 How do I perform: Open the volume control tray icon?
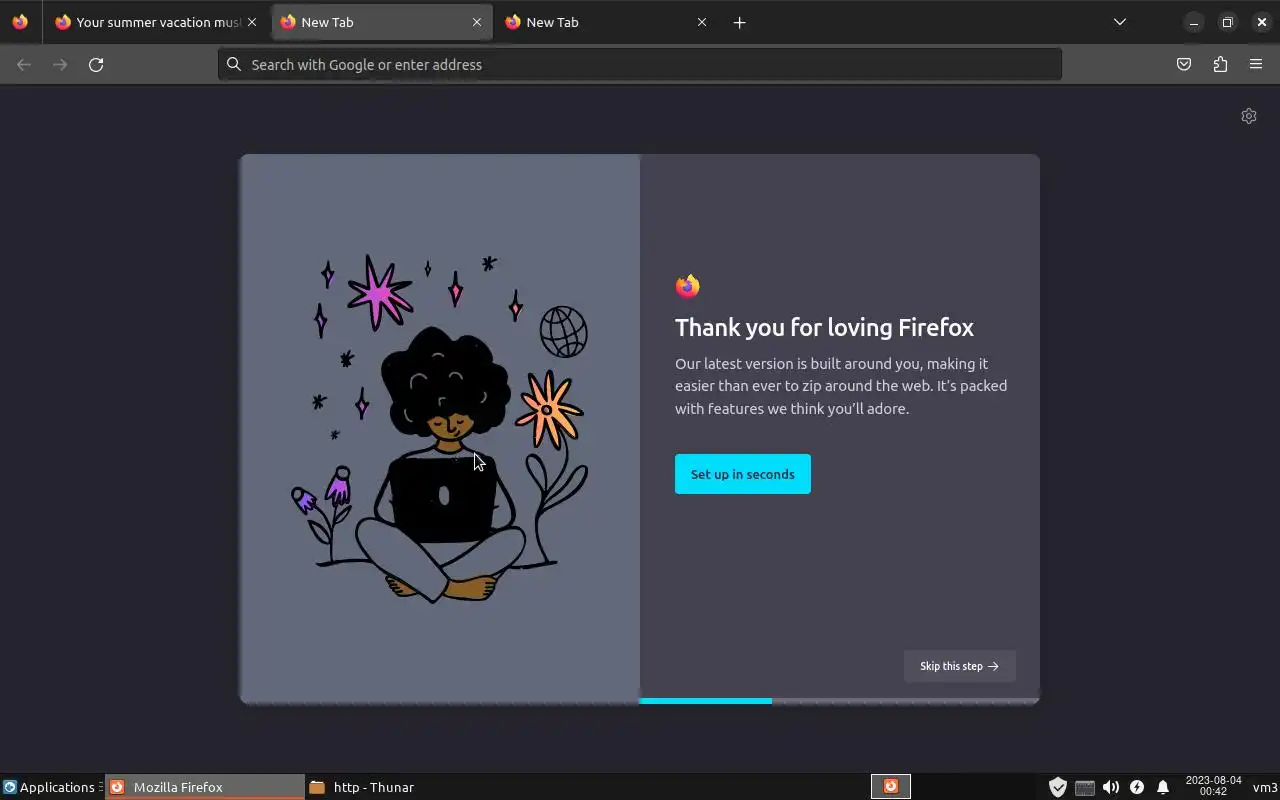coord(1111,787)
